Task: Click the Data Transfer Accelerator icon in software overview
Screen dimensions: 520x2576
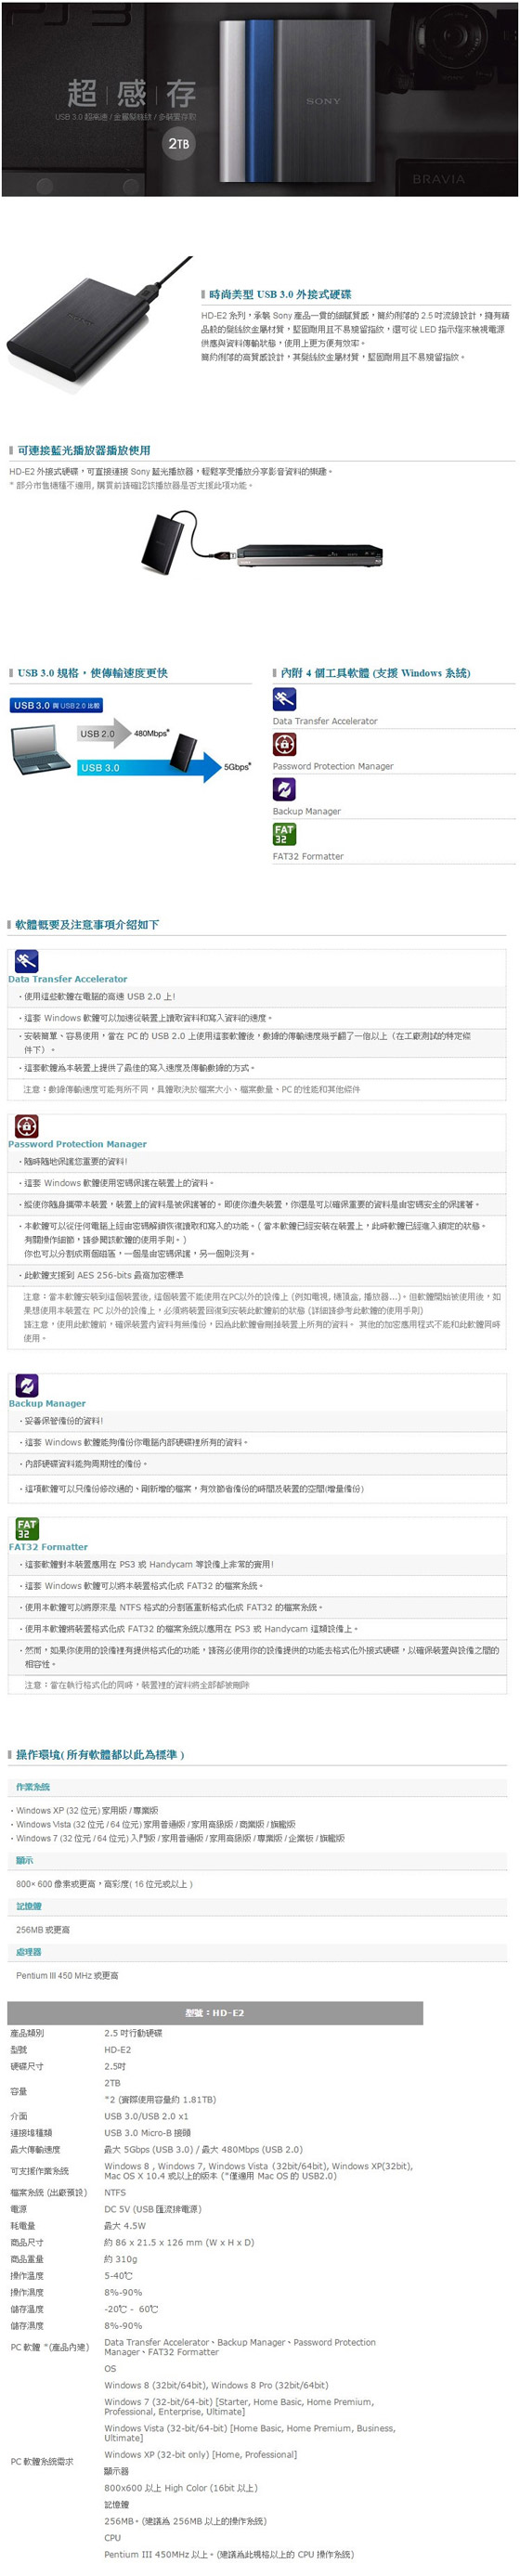Action: (27, 961)
